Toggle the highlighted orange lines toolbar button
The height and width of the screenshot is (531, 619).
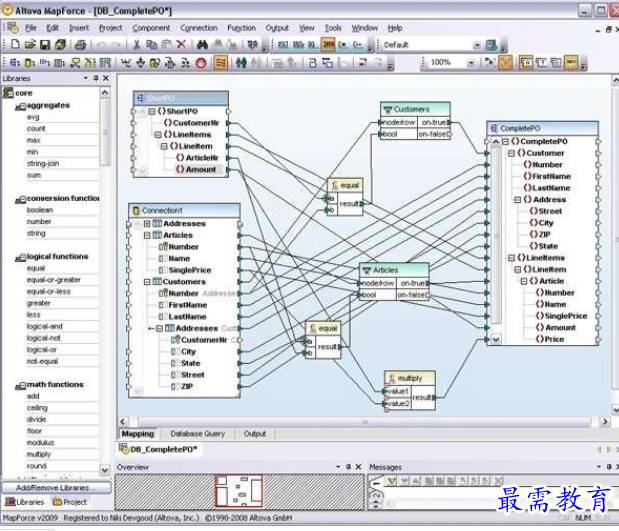(221, 63)
